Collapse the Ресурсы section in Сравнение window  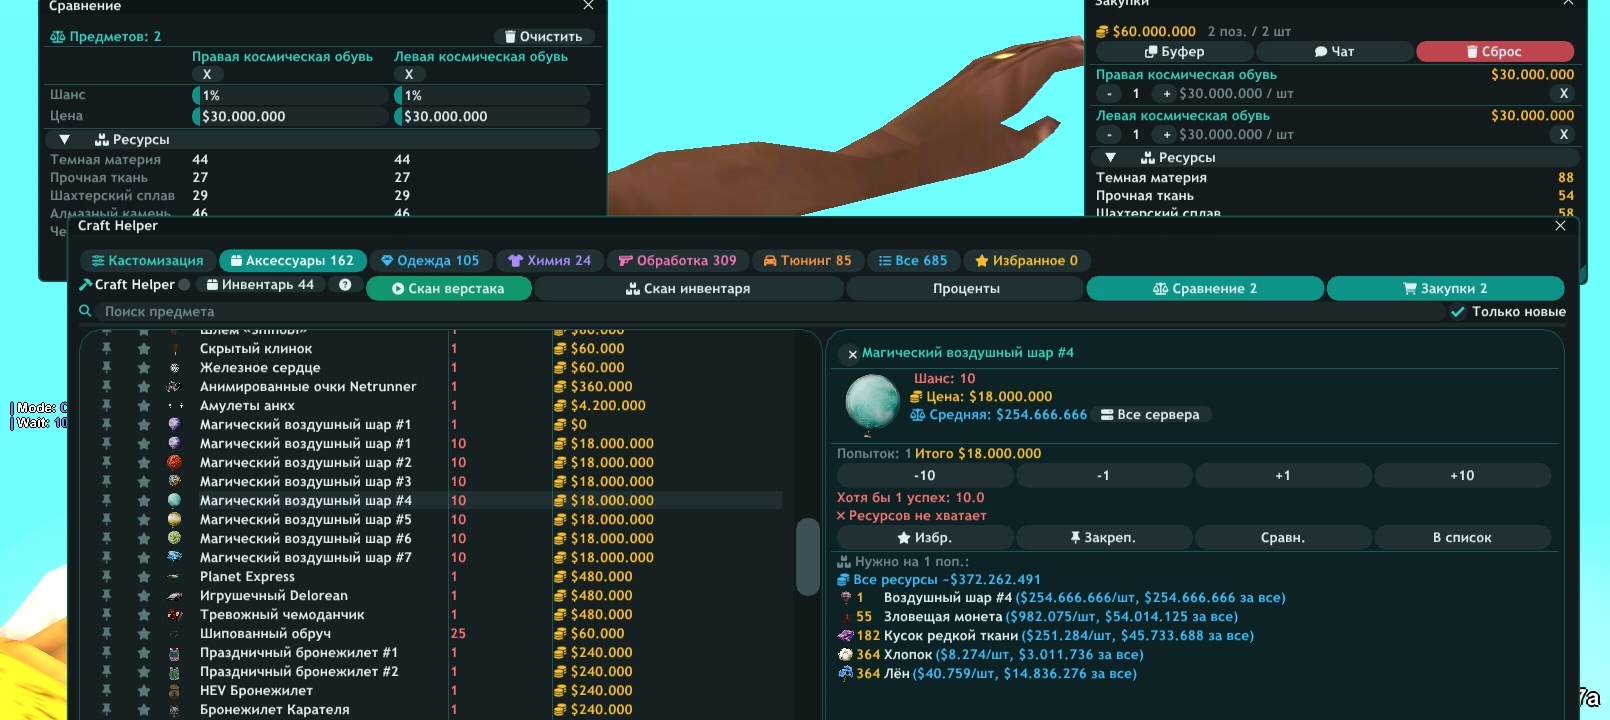64,140
